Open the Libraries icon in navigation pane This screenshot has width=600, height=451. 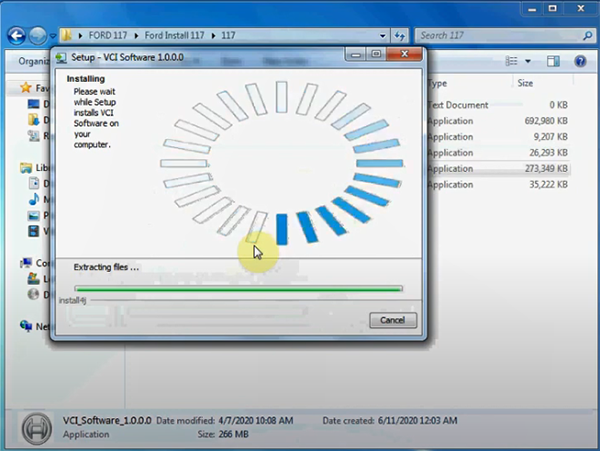click(26, 168)
